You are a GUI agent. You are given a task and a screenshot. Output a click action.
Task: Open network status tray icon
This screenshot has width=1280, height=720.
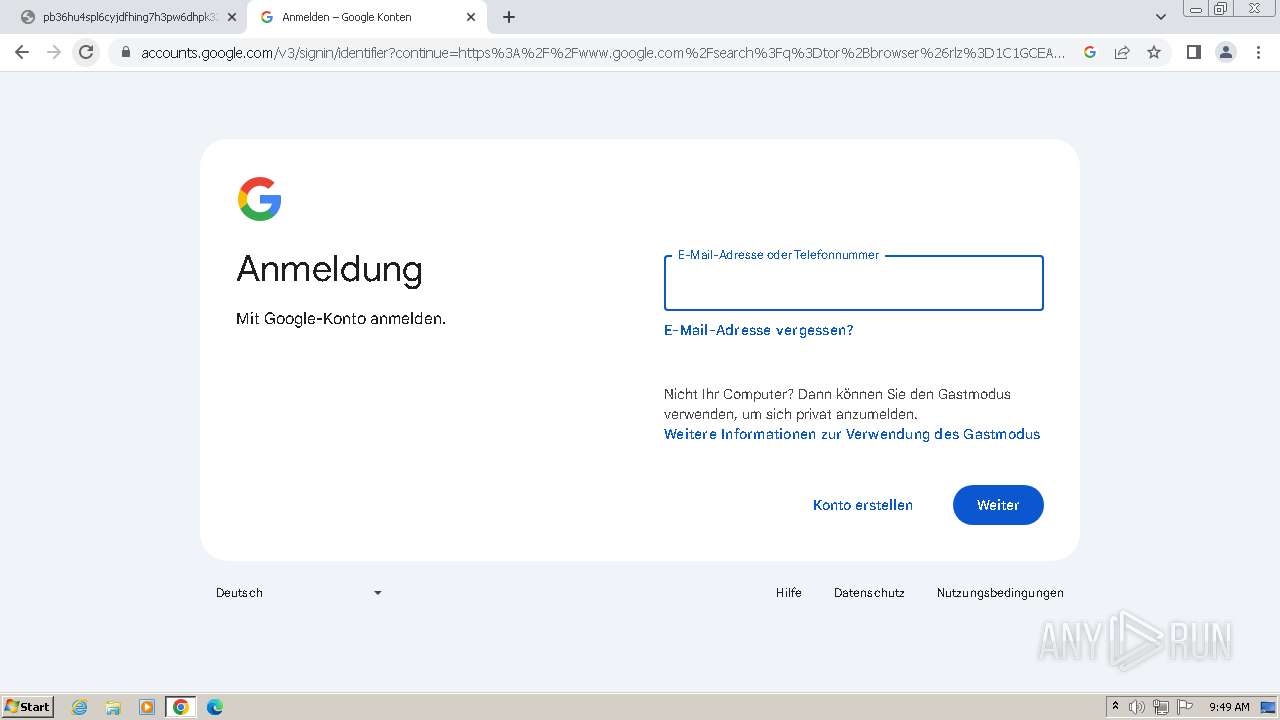(1161, 707)
